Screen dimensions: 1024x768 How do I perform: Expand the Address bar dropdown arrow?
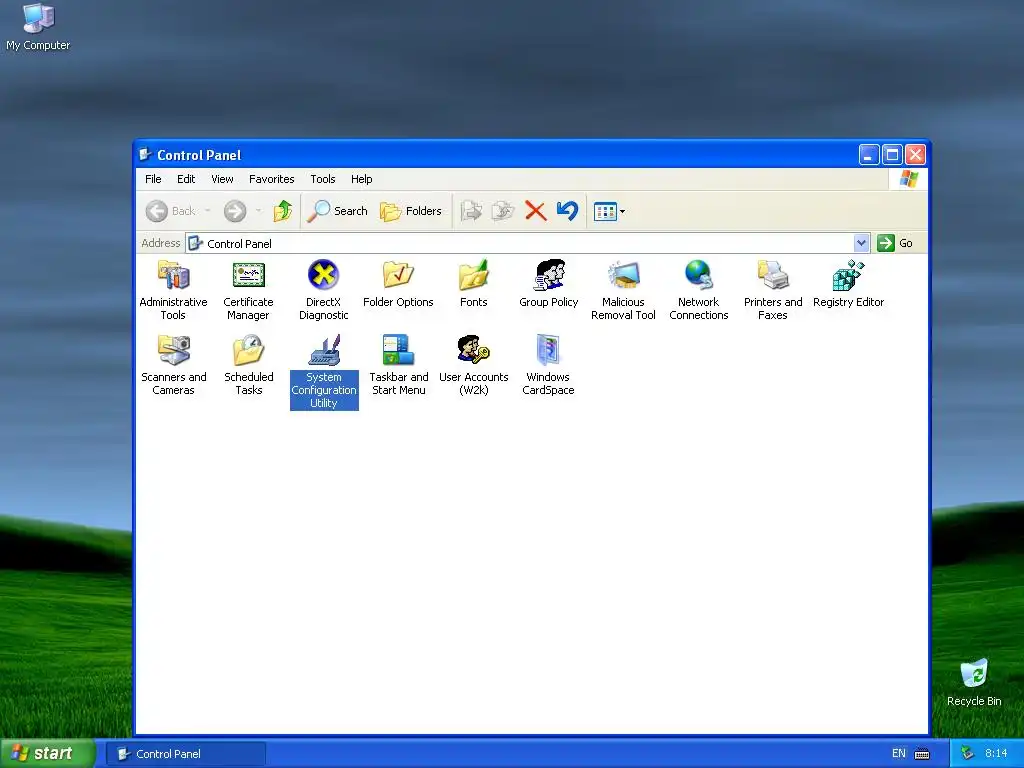(x=861, y=243)
